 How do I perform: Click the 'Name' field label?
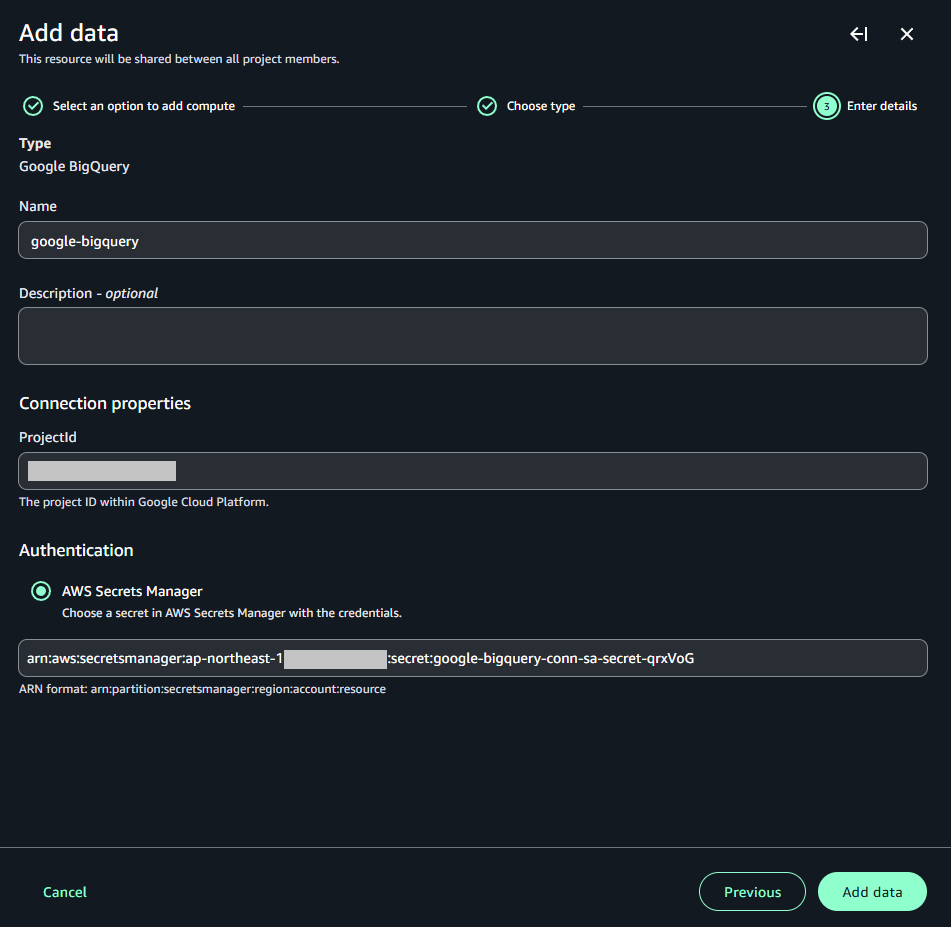38,206
